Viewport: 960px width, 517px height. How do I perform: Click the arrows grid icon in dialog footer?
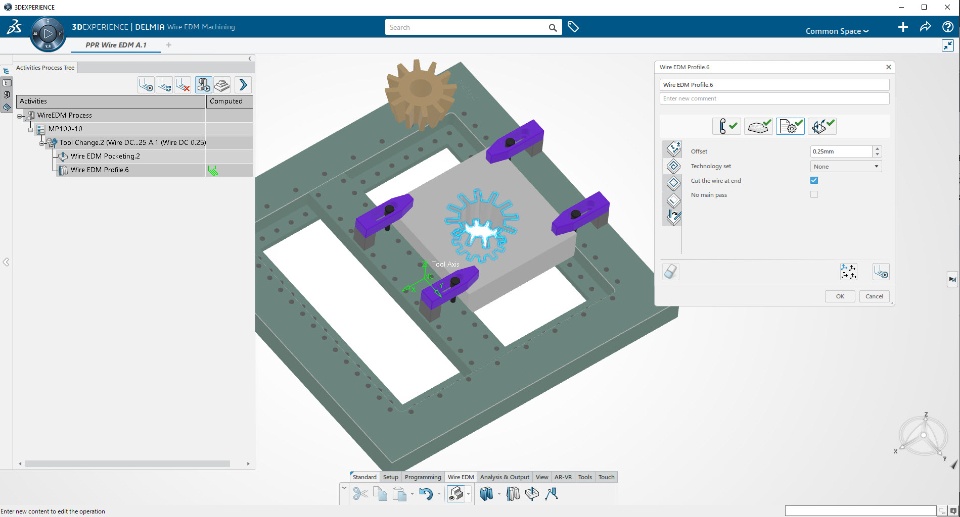point(849,271)
